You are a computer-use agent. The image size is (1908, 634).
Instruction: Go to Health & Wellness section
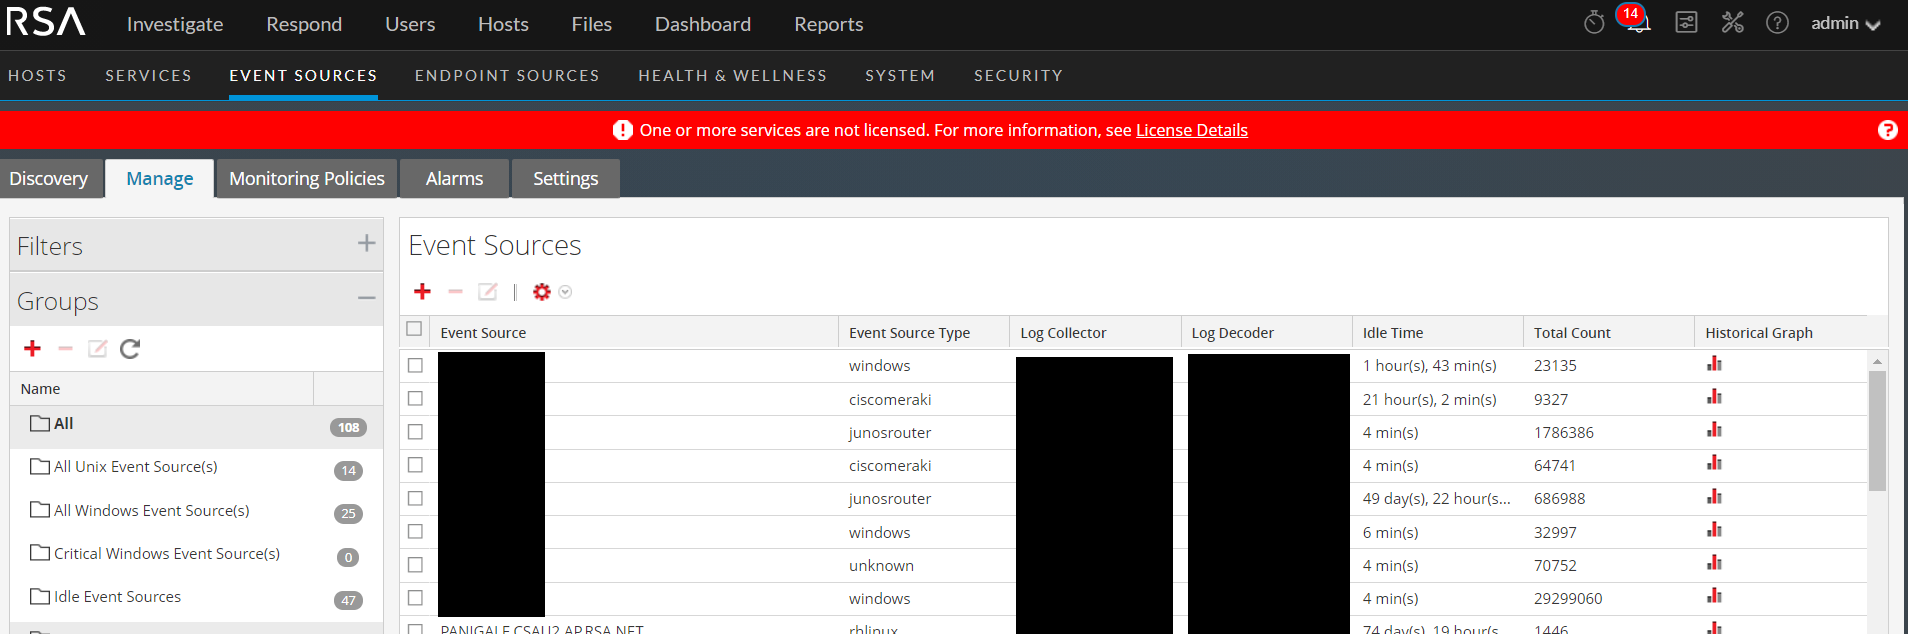(733, 75)
